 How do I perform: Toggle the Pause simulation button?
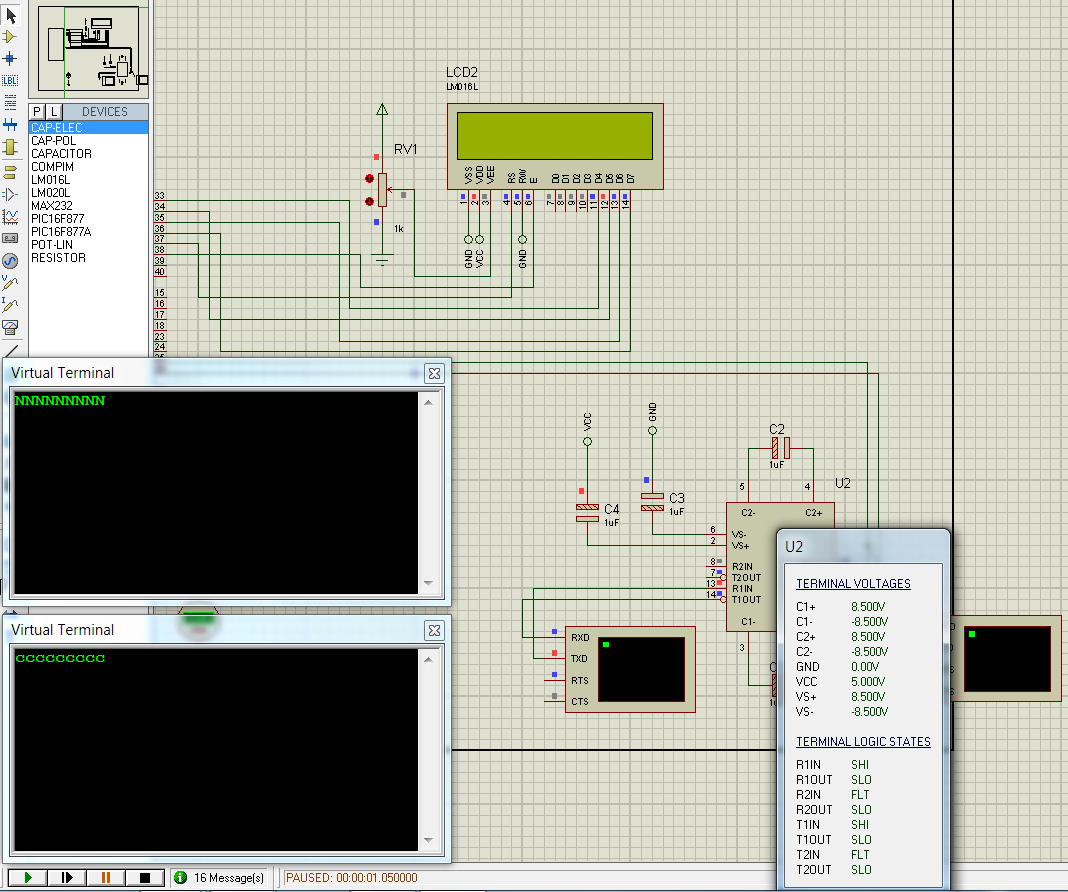(x=105, y=877)
